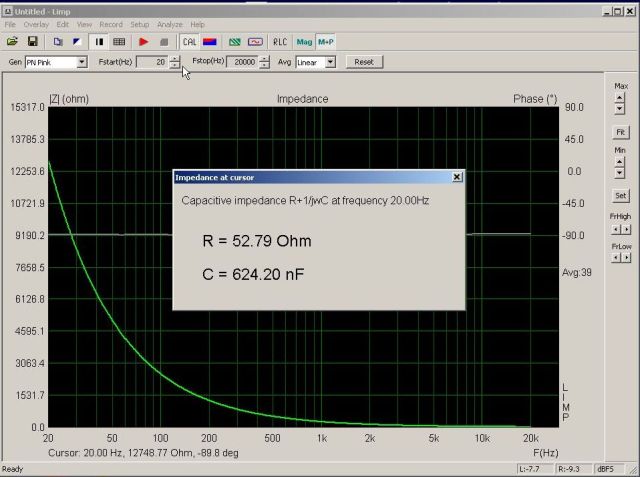
Task: Open the Setup menu
Action: (x=140, y=24)
